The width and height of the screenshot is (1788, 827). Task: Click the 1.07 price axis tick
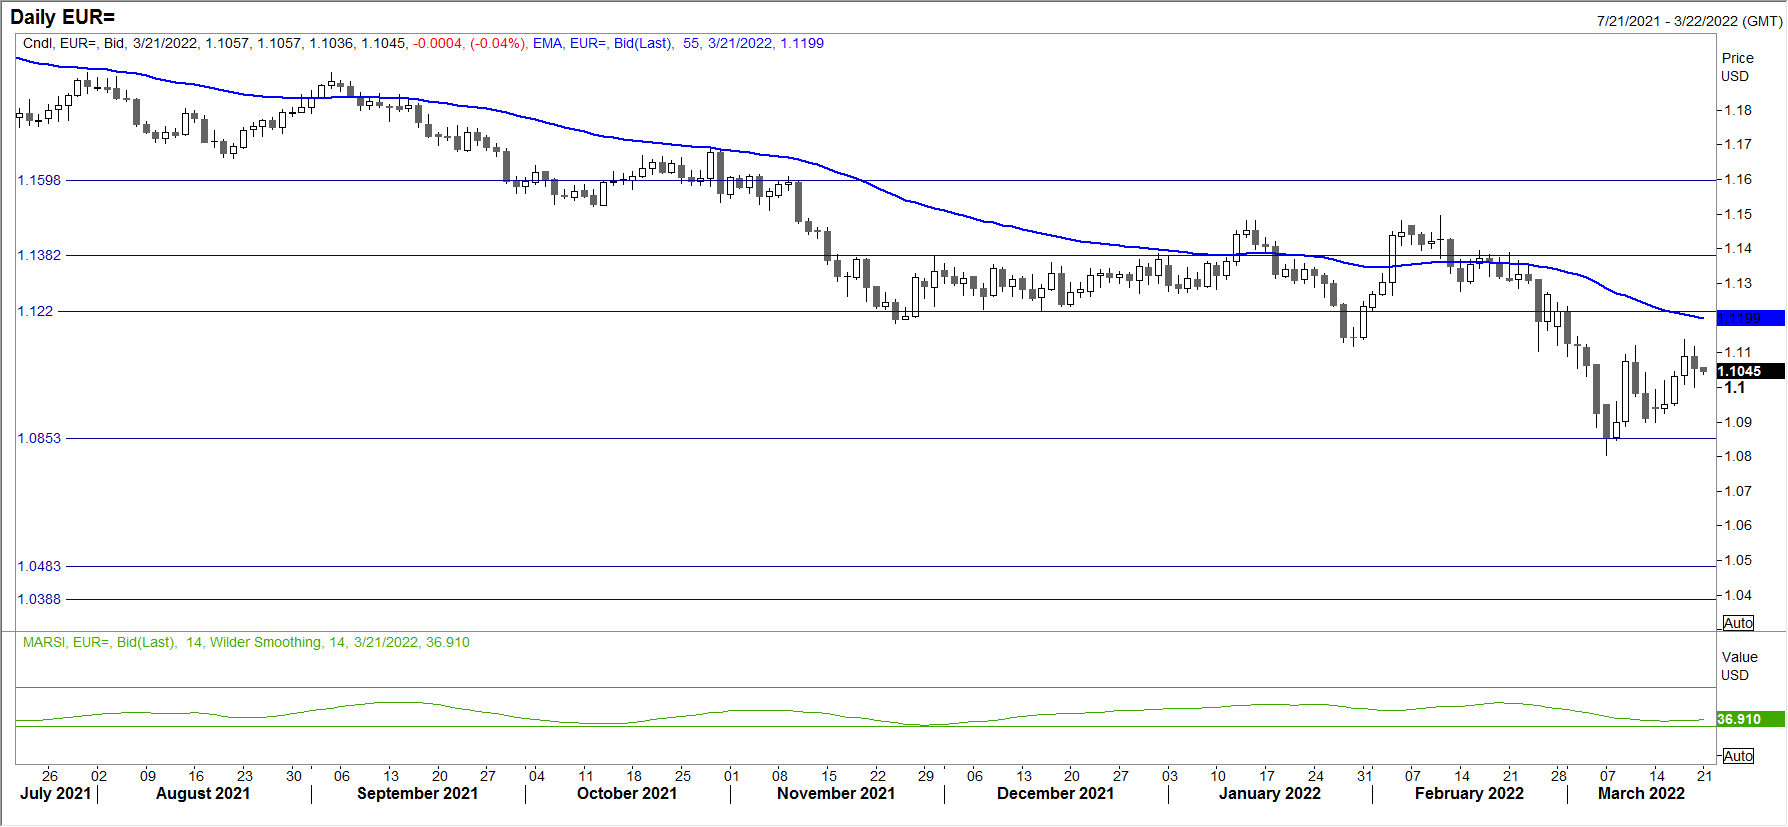click(1738, 491)
